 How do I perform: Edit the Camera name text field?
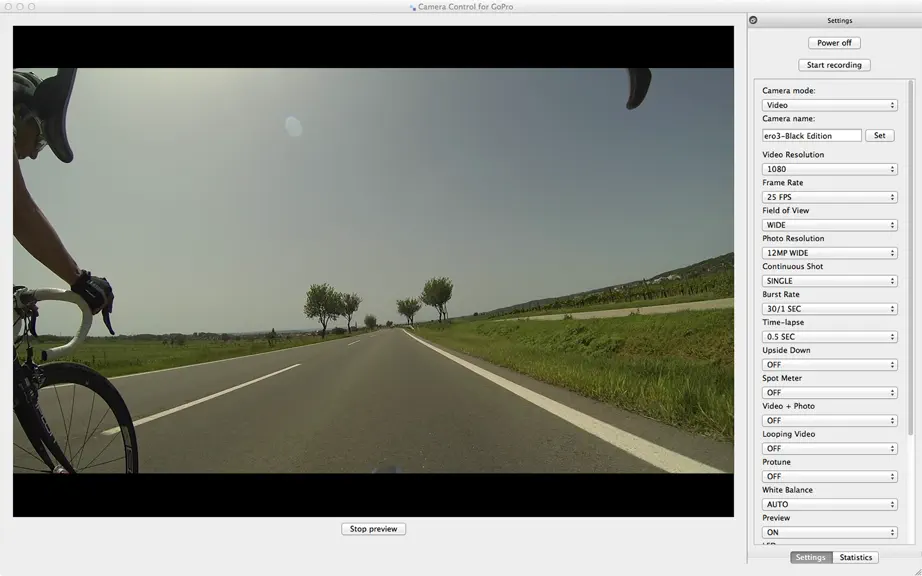pyautogui.click(x=811, y=136)
